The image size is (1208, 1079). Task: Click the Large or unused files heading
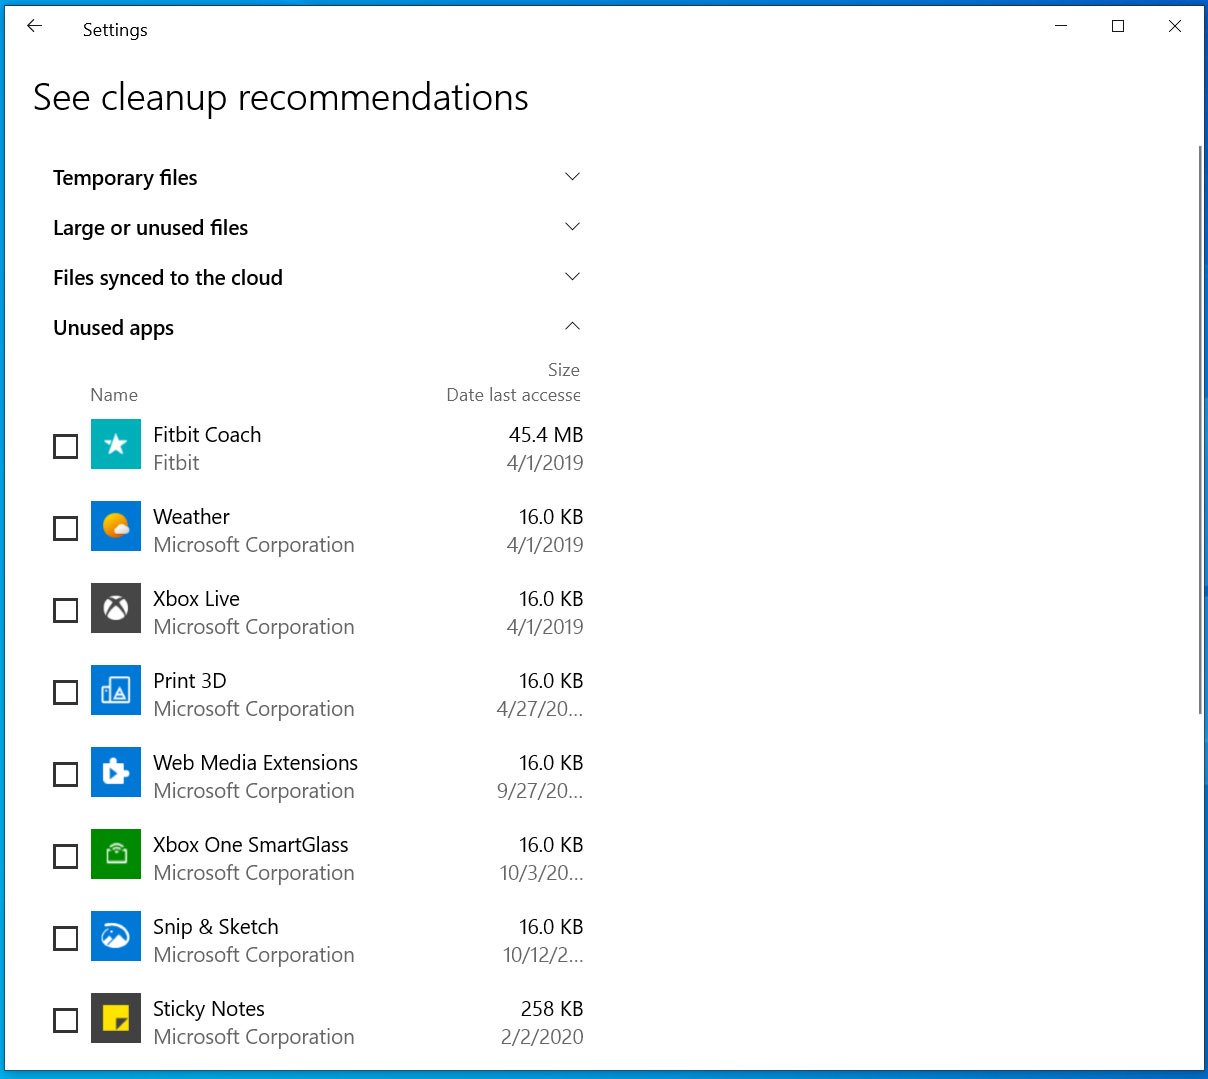(x=150, y=228)
